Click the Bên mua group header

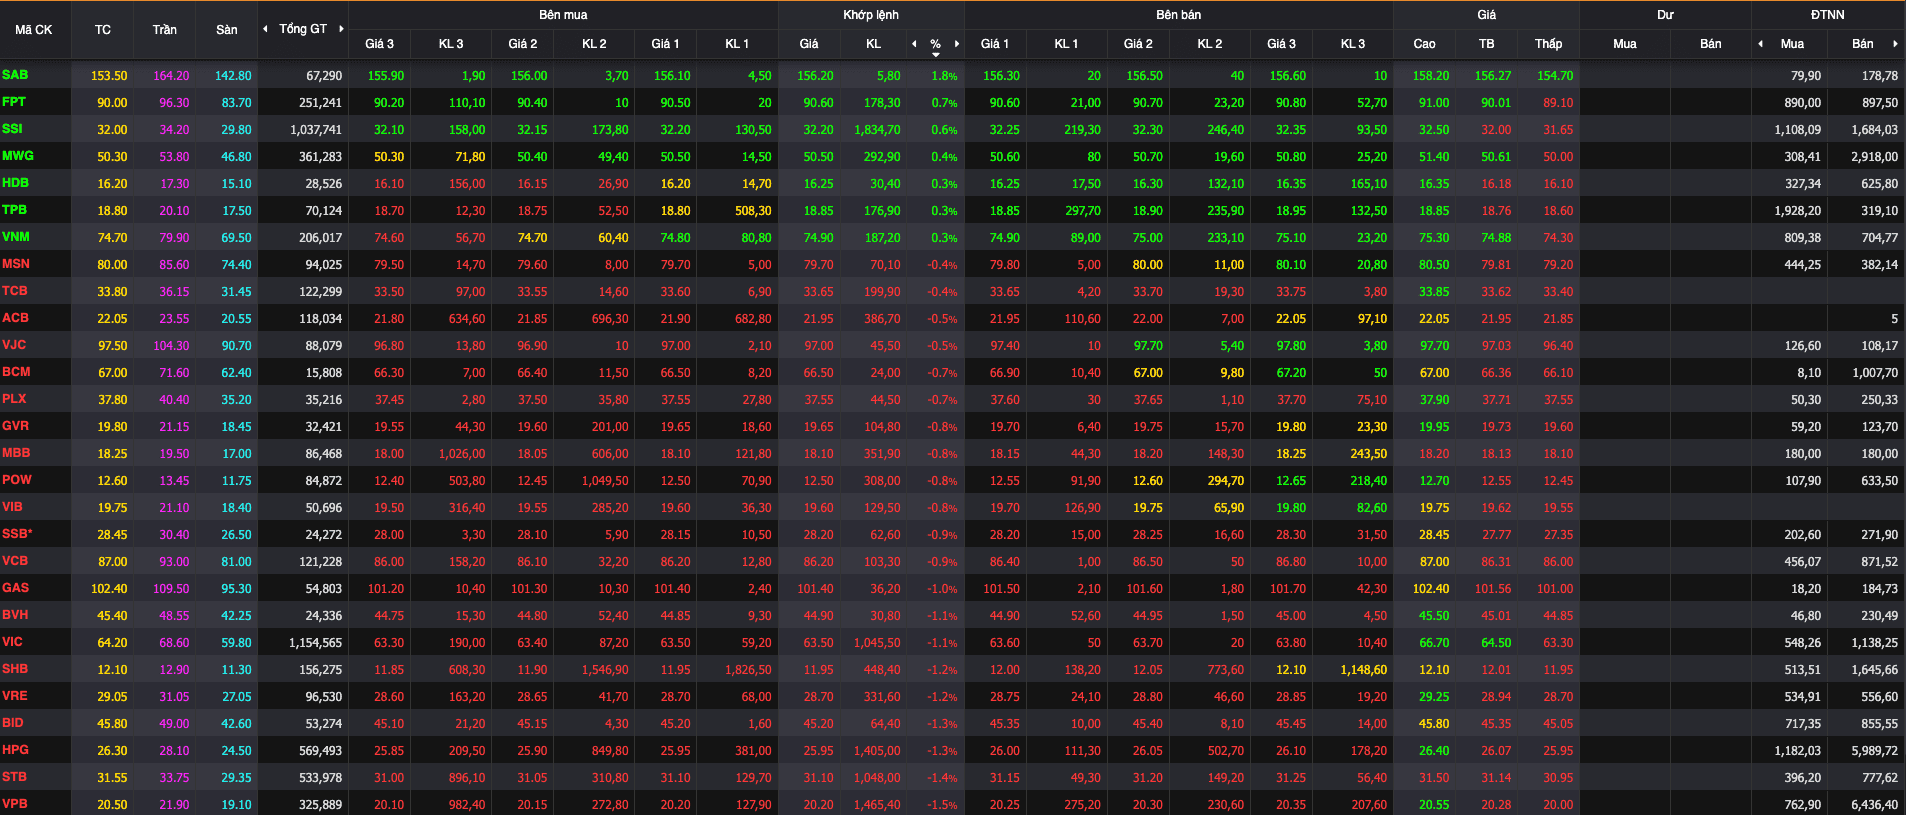(563, 15)
